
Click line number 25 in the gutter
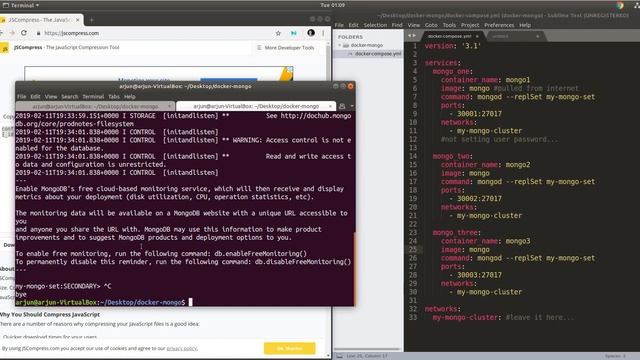[413, 249]
